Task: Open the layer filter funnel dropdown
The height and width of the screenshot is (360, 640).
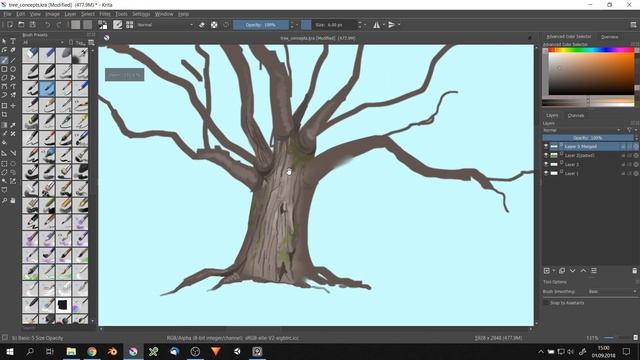Action: [x=631, y=130]
